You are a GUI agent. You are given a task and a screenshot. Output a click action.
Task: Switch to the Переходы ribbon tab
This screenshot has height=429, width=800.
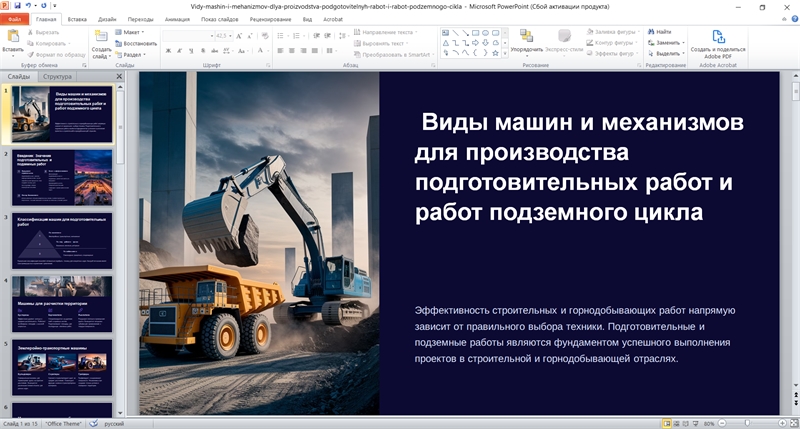tap(140, 19)
